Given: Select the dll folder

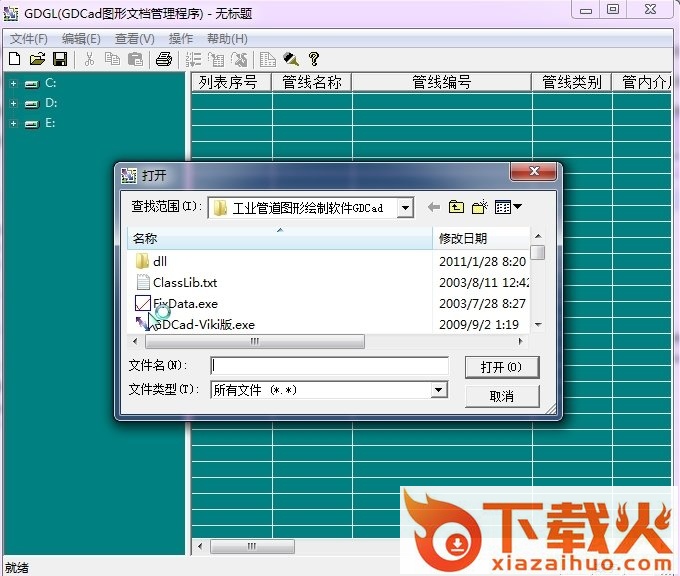Looking at the screenshot, I should tap(151, 261).
